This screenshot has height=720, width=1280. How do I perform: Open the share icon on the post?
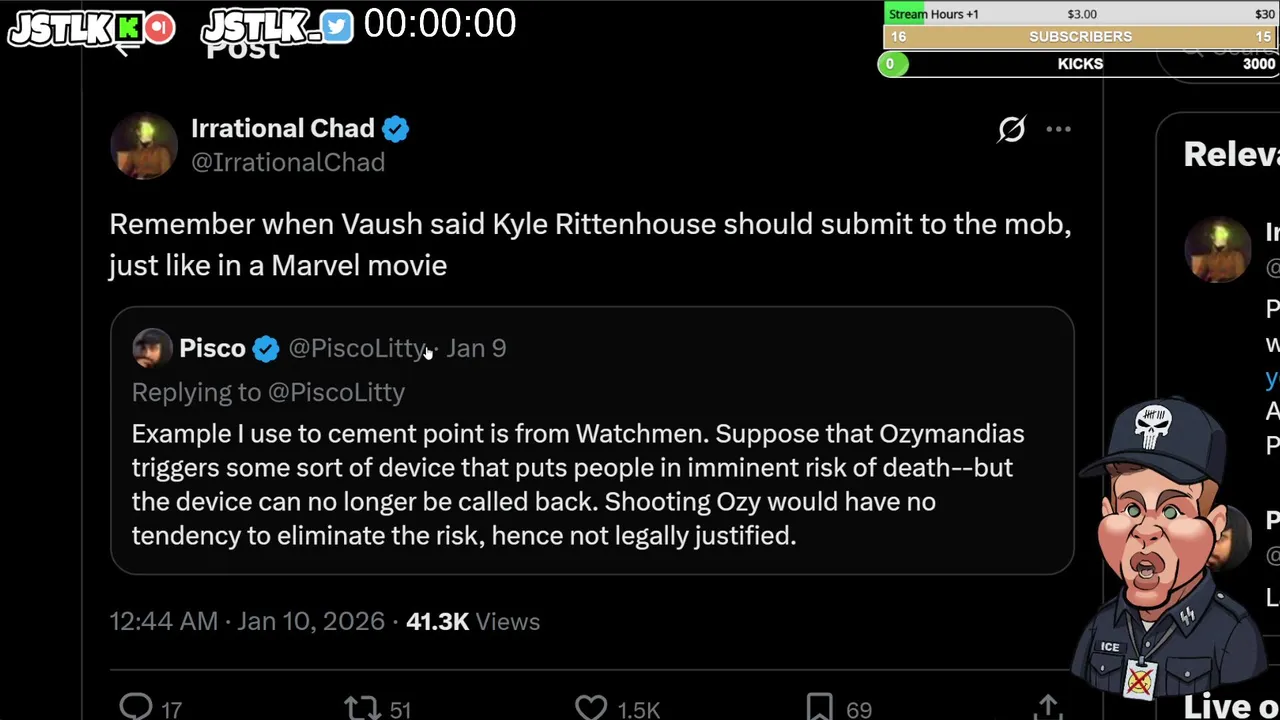[x=1047, y=708]
